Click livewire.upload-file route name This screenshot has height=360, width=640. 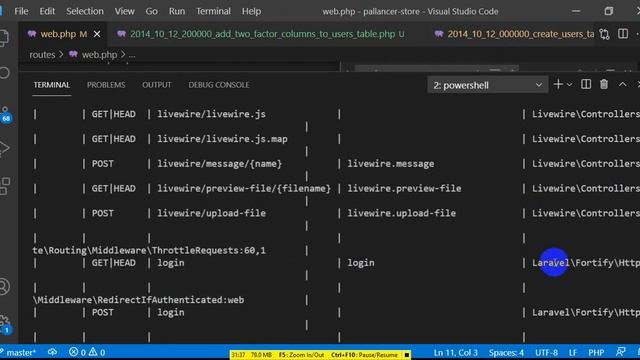pyautogui.click(x=402, y=213)
